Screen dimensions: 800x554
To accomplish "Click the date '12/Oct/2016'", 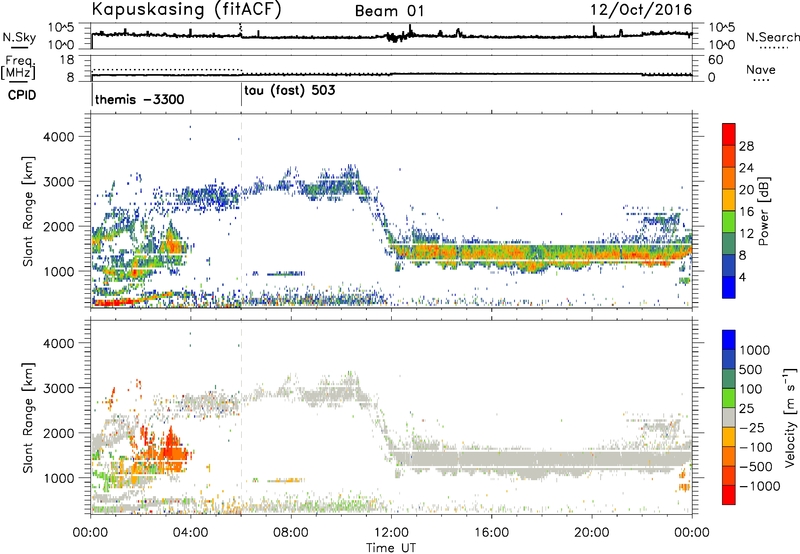I will (x=641, y=10).
